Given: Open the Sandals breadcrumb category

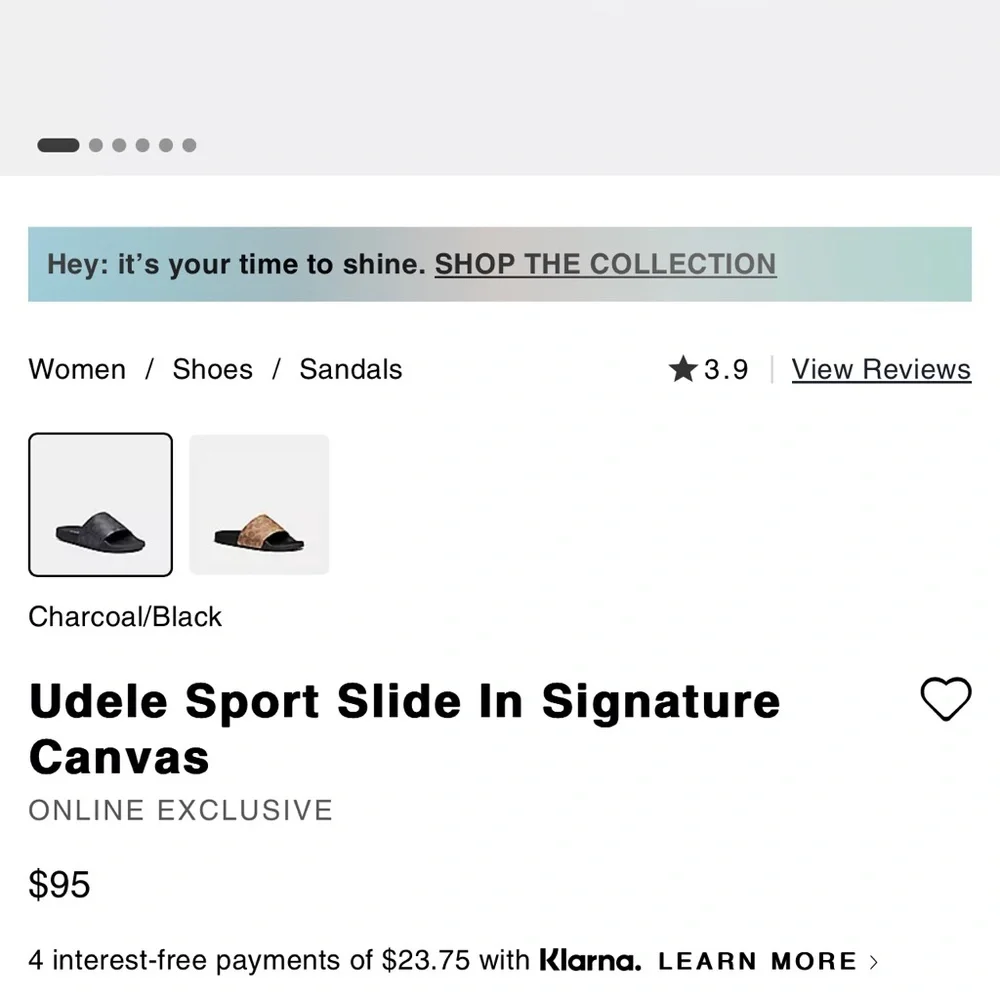Looking at the screenshot, I should coord(351,369).
